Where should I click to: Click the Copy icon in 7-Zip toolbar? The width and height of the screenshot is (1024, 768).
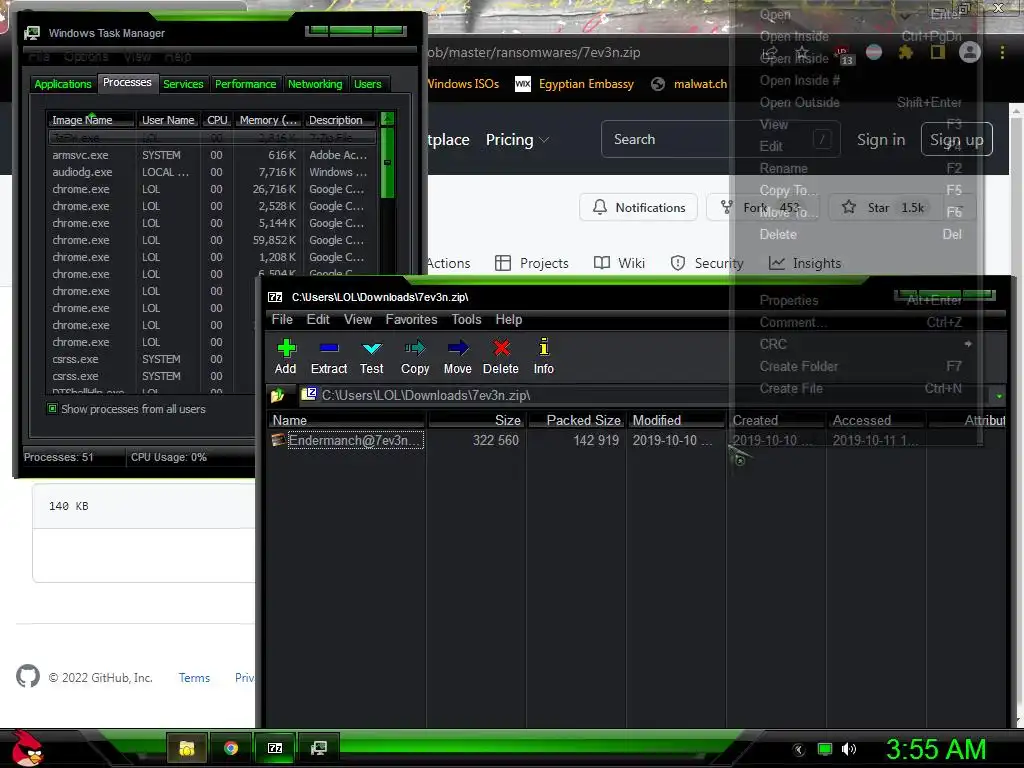415,356
